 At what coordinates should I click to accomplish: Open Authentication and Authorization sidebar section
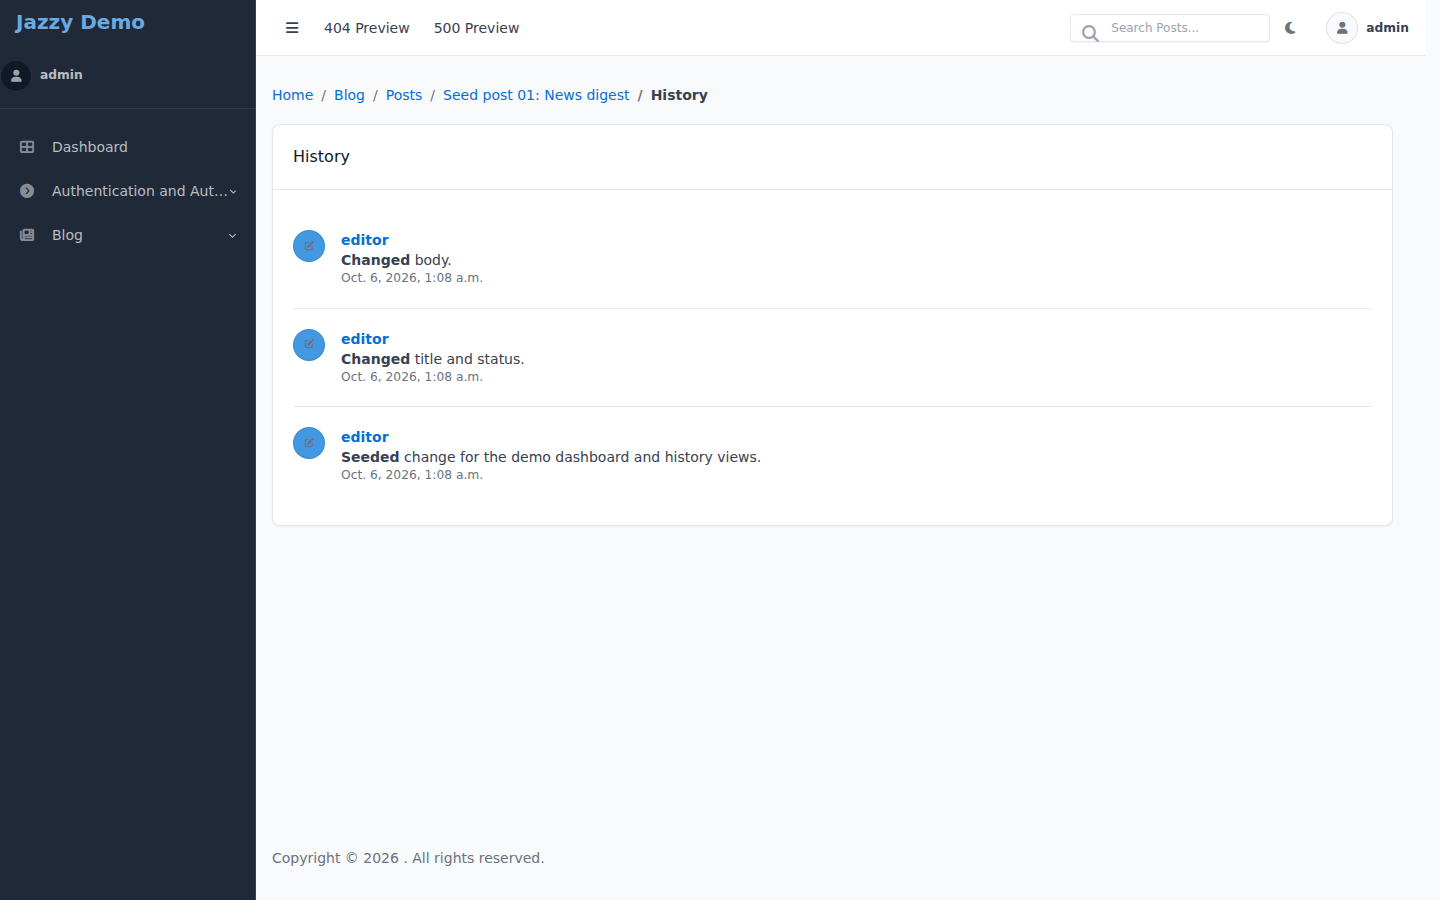[x=128, y=191]
